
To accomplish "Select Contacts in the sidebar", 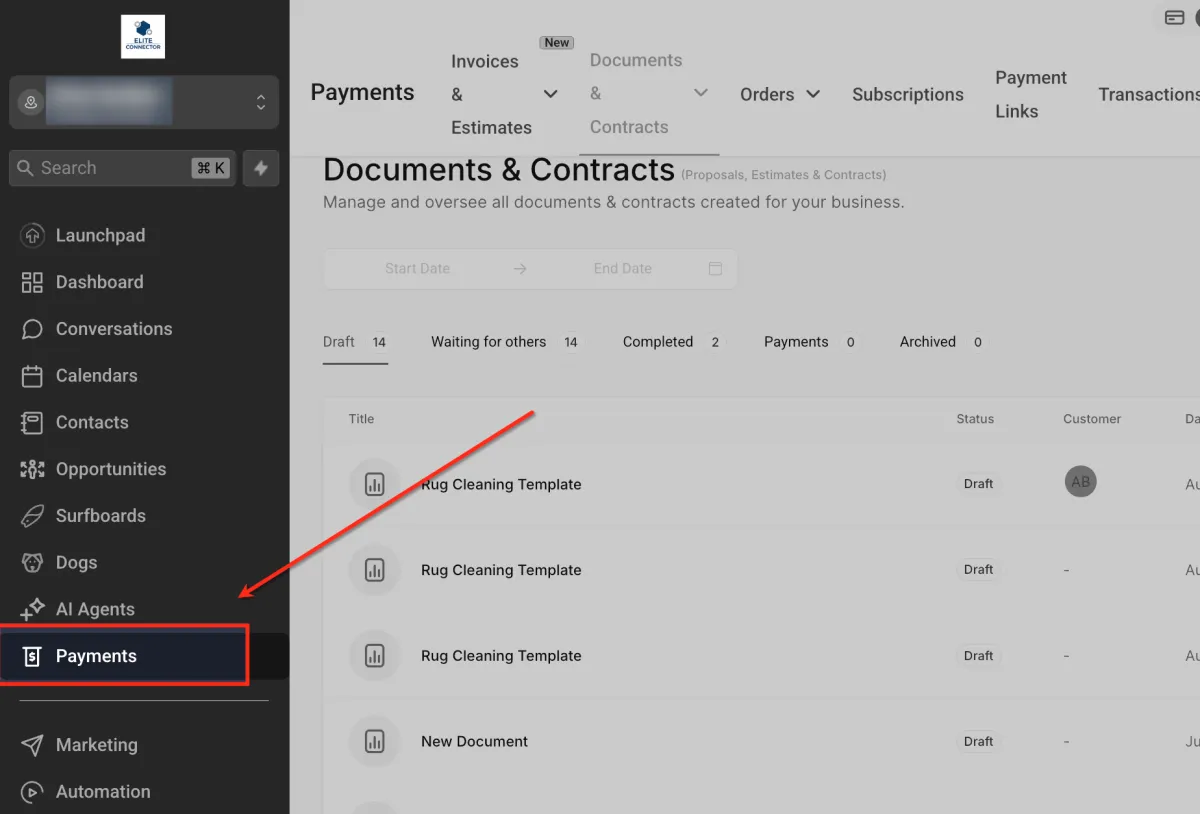I will coord(92,422).
